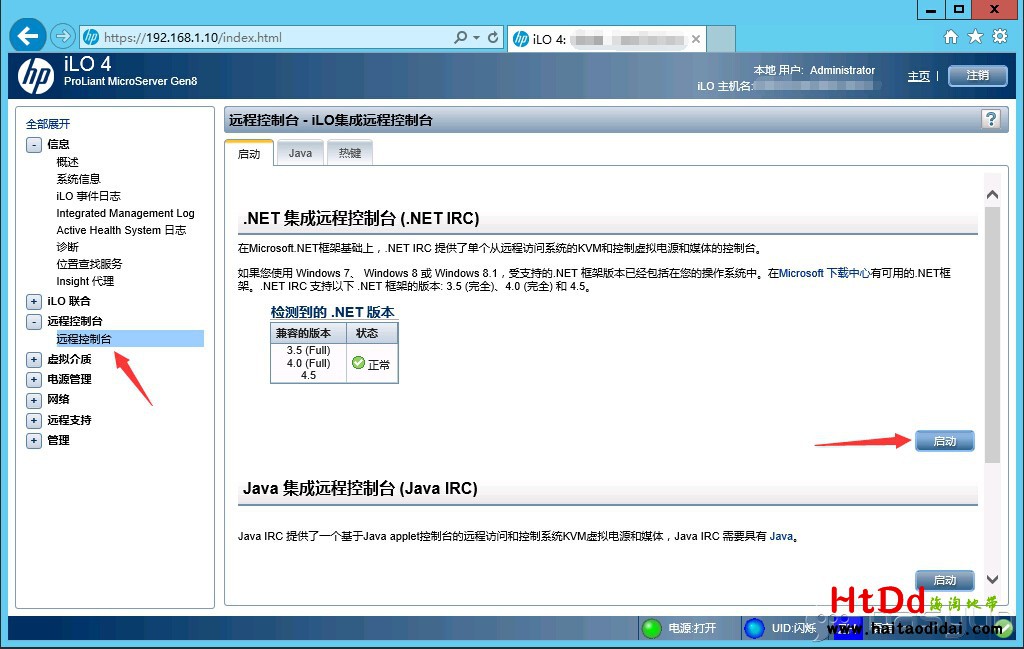Viewport: 1024px width, 649px height.
Task: Click the search magnifier in address bar
Action: tap(460, 37)
